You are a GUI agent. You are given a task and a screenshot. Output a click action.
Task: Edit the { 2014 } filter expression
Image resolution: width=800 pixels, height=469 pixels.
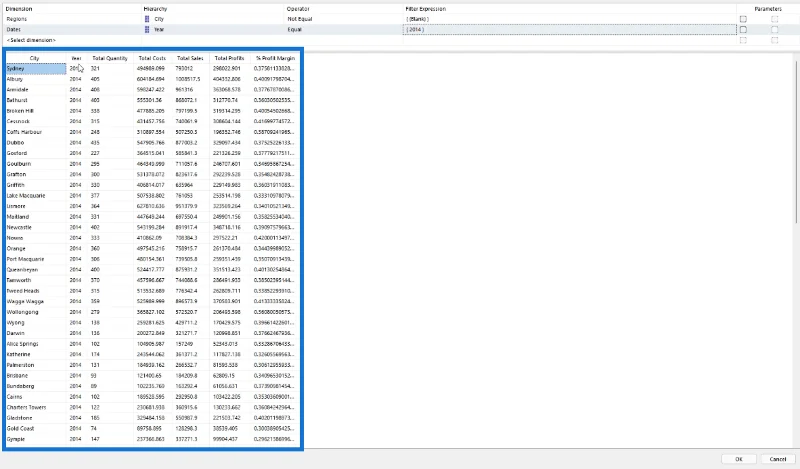click(x=569, y=30)
